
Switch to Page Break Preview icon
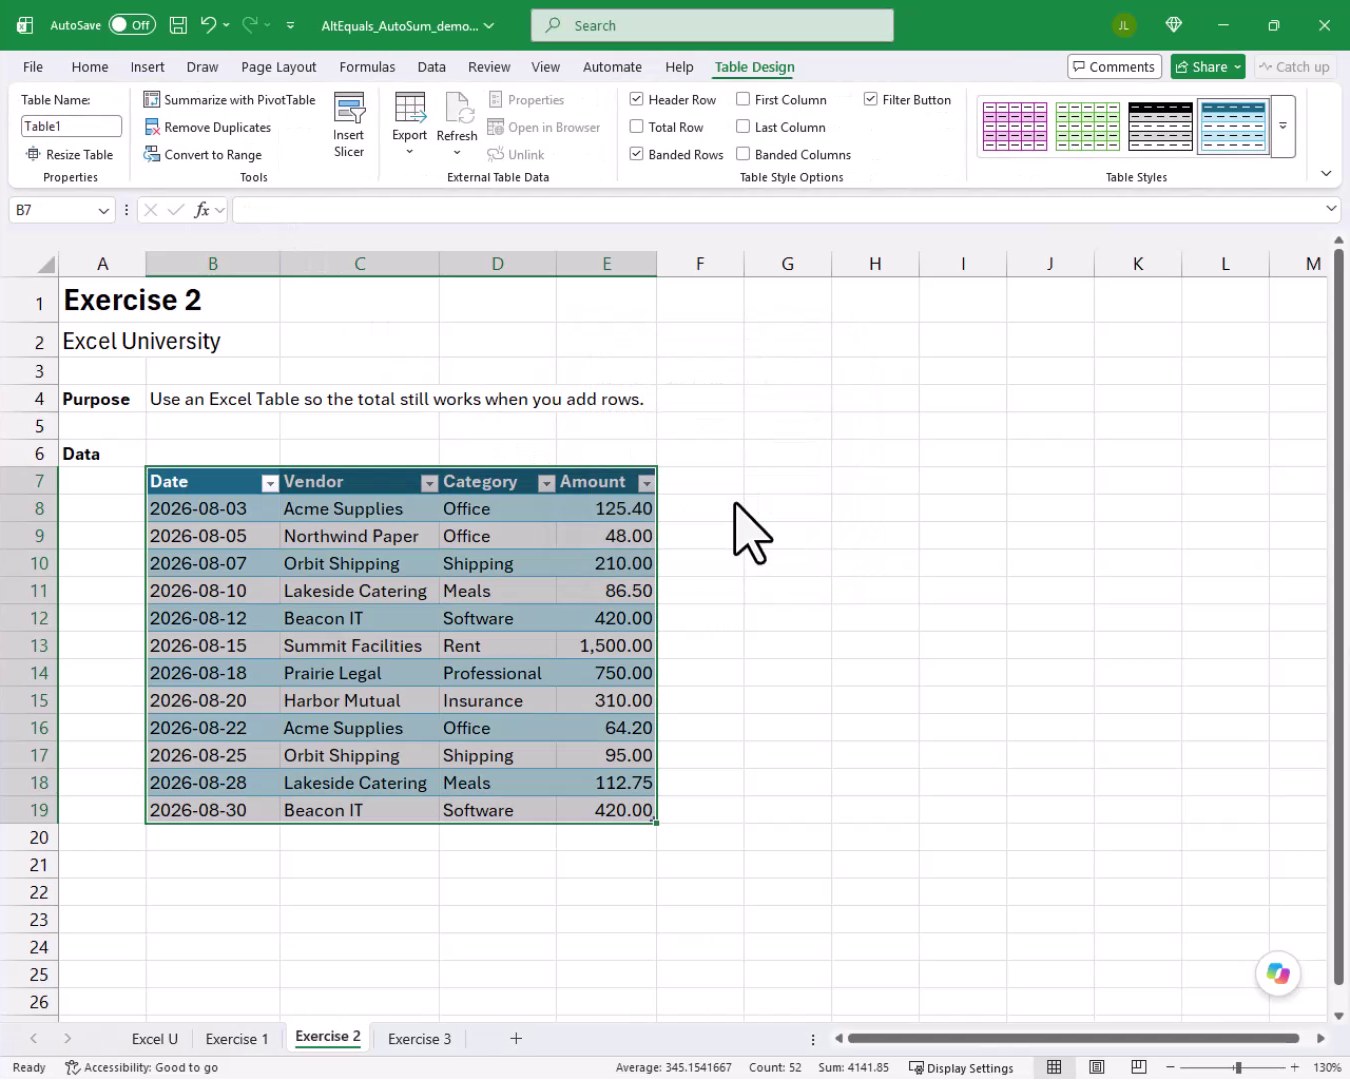pos(1139,1067)
